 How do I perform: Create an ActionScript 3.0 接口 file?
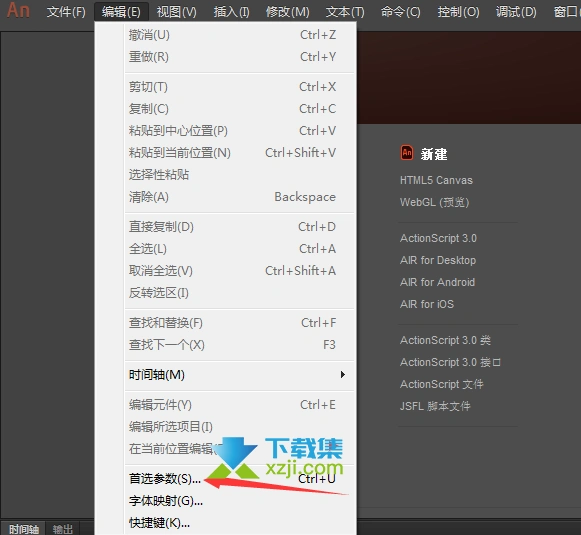[x=450, y=362]
